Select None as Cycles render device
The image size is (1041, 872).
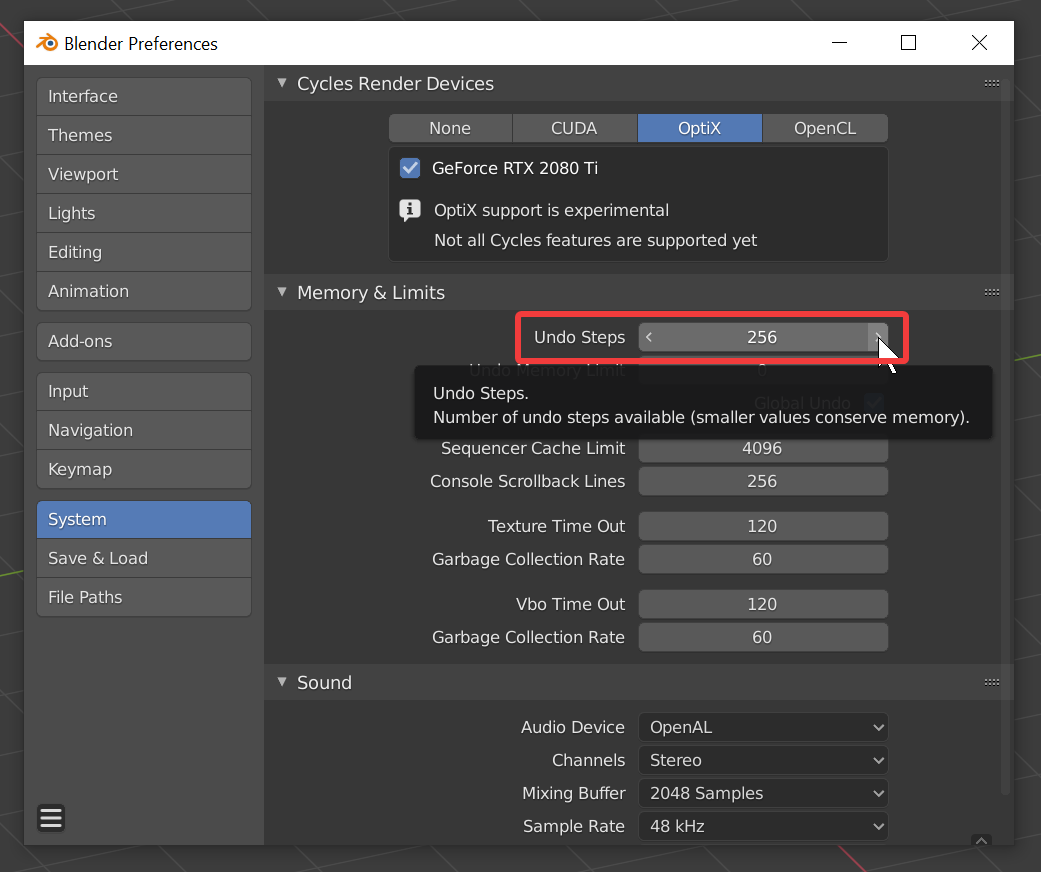click(x=450, y=128)
